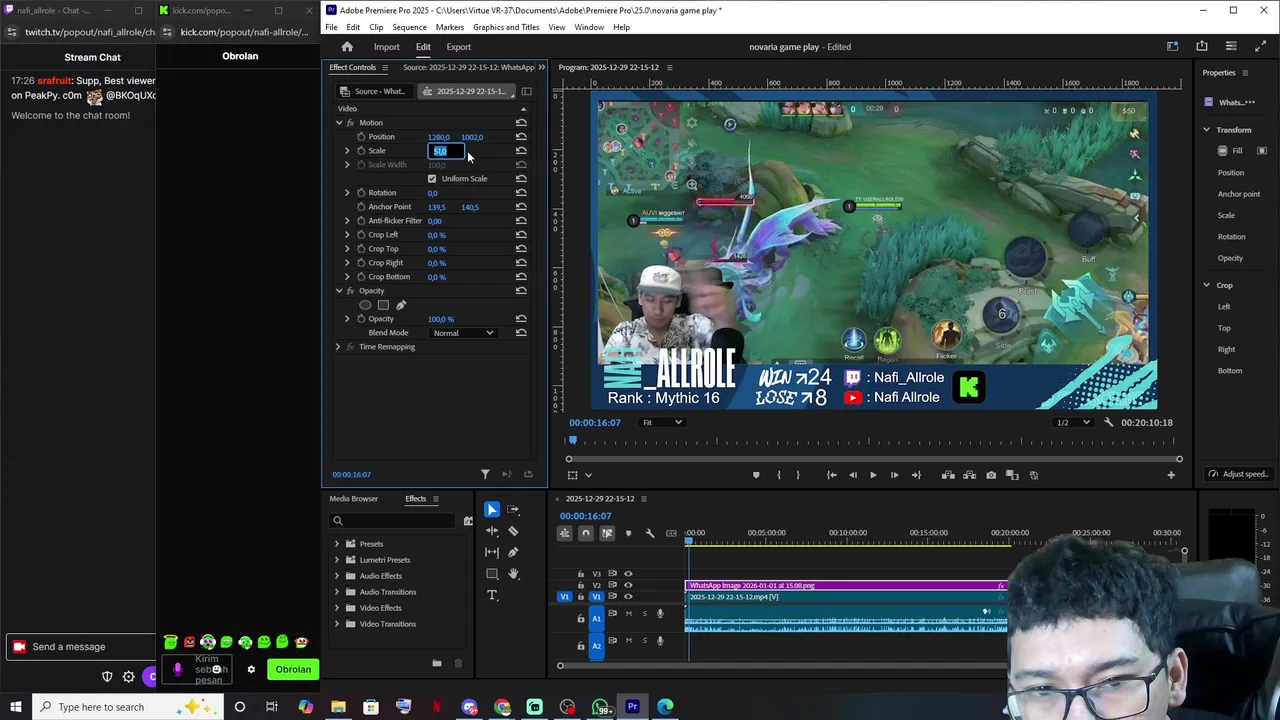The image size is (1280, 720).
Task: Select the Rectangle tool
Action: tap(492, 574)
